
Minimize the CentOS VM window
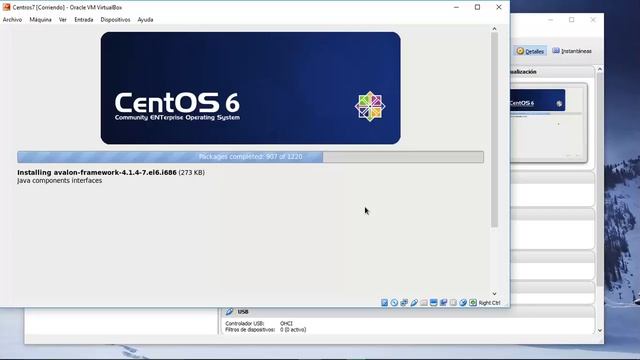coord(456,7)
